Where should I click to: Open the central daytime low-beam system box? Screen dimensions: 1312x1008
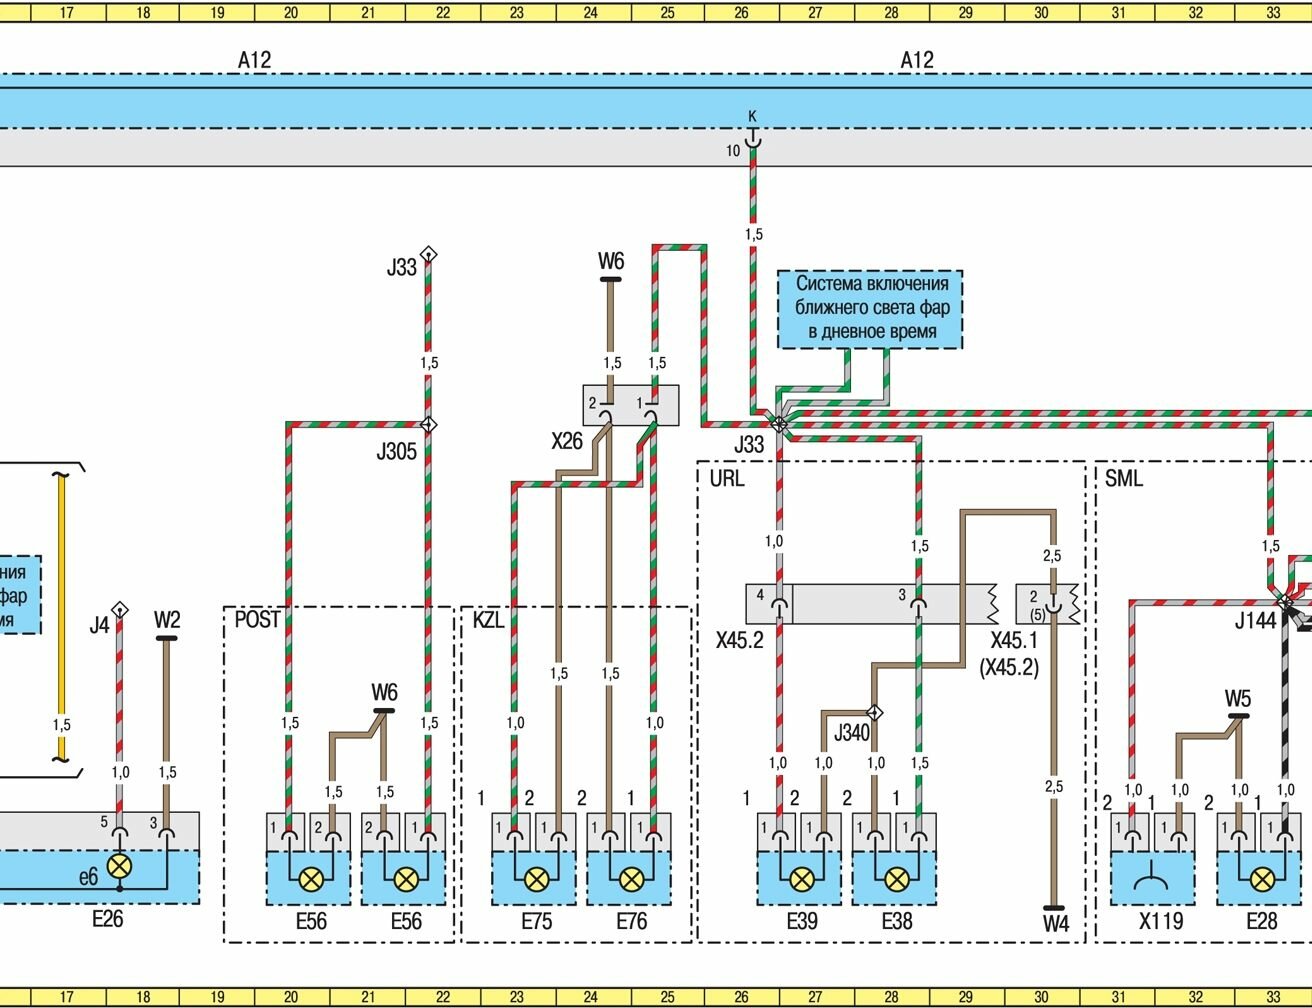point(869,309)
